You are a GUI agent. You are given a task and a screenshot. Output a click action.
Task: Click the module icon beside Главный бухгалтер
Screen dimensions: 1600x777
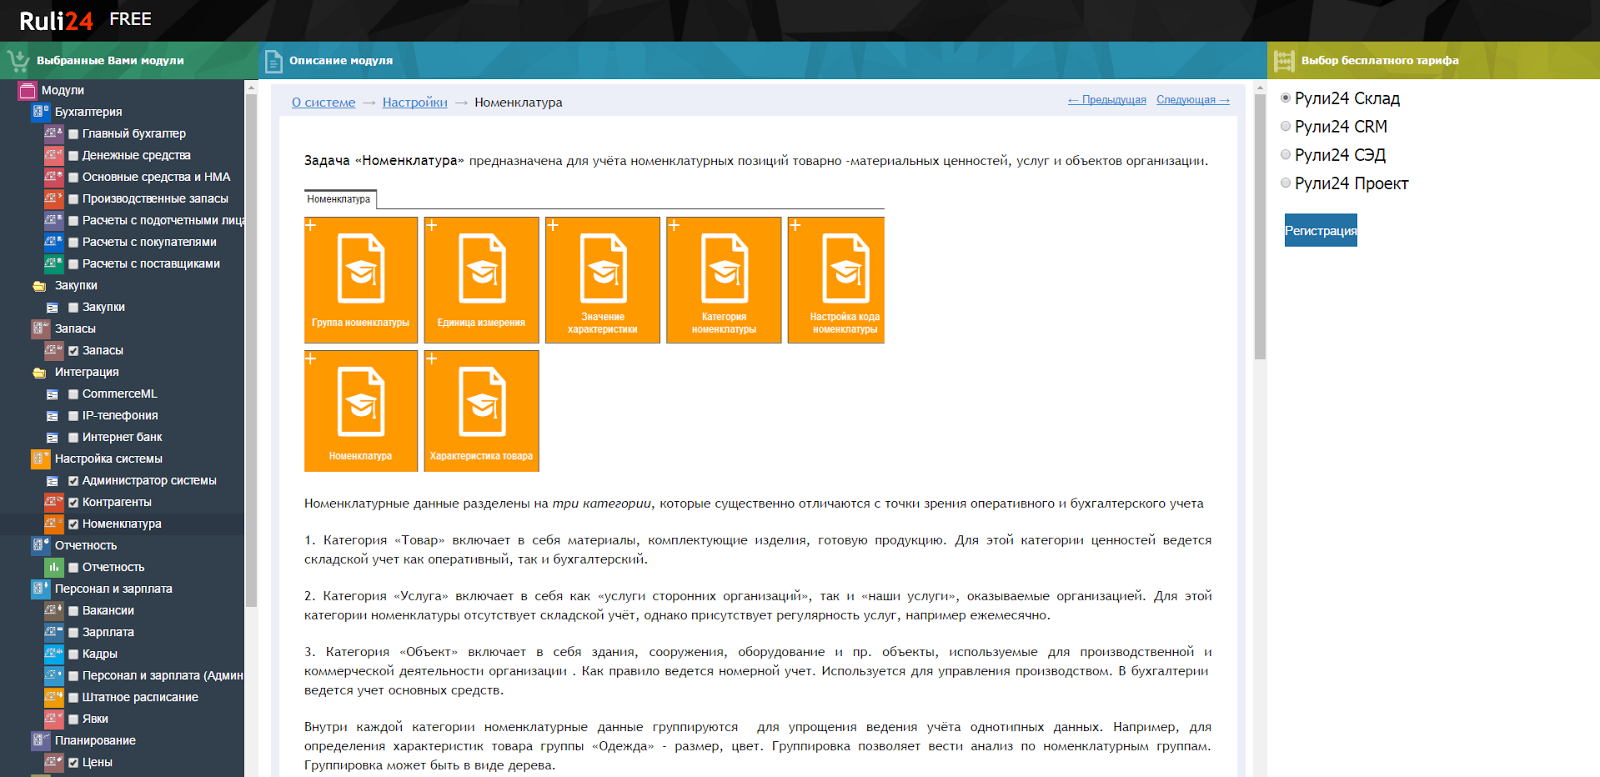click(54, 133)
